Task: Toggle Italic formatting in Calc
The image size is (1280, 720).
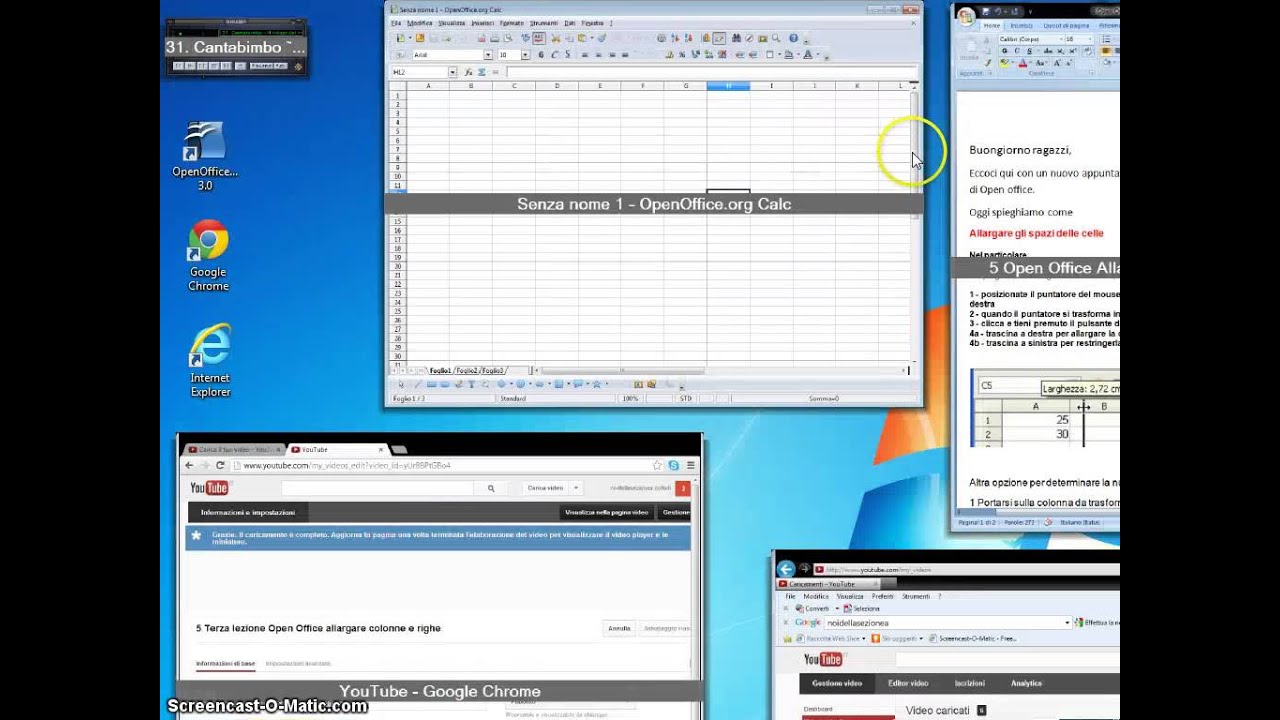Action: click(x=554, y=55)
